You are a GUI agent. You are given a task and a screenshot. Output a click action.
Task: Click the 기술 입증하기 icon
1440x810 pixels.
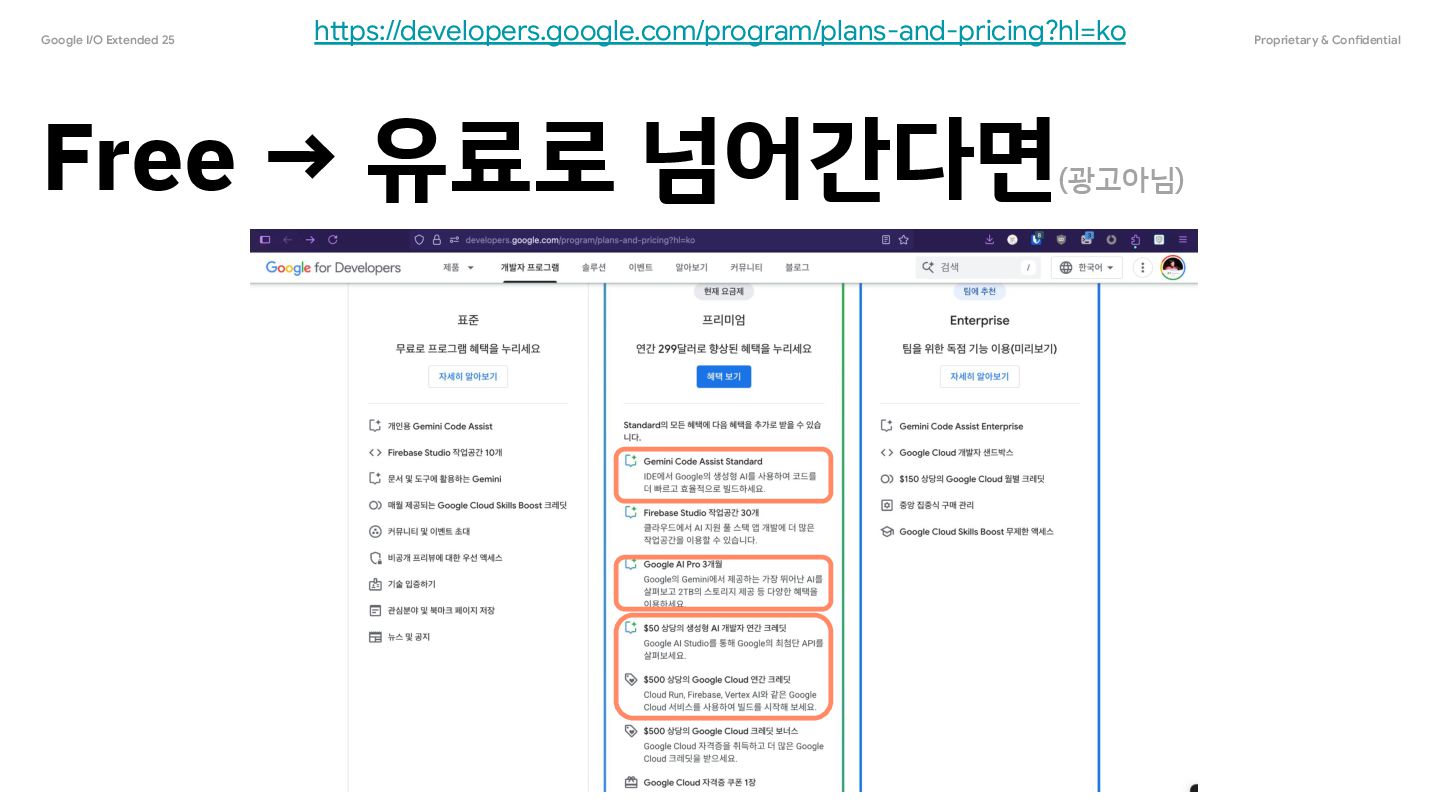click(375, 584)
